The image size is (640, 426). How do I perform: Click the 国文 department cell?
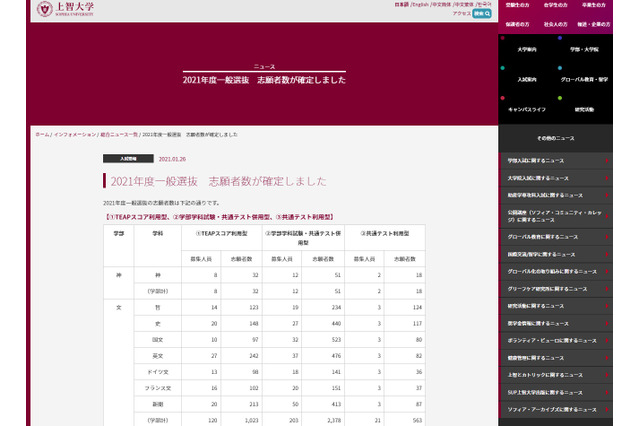pyautogui.click(x=158, y=340)
